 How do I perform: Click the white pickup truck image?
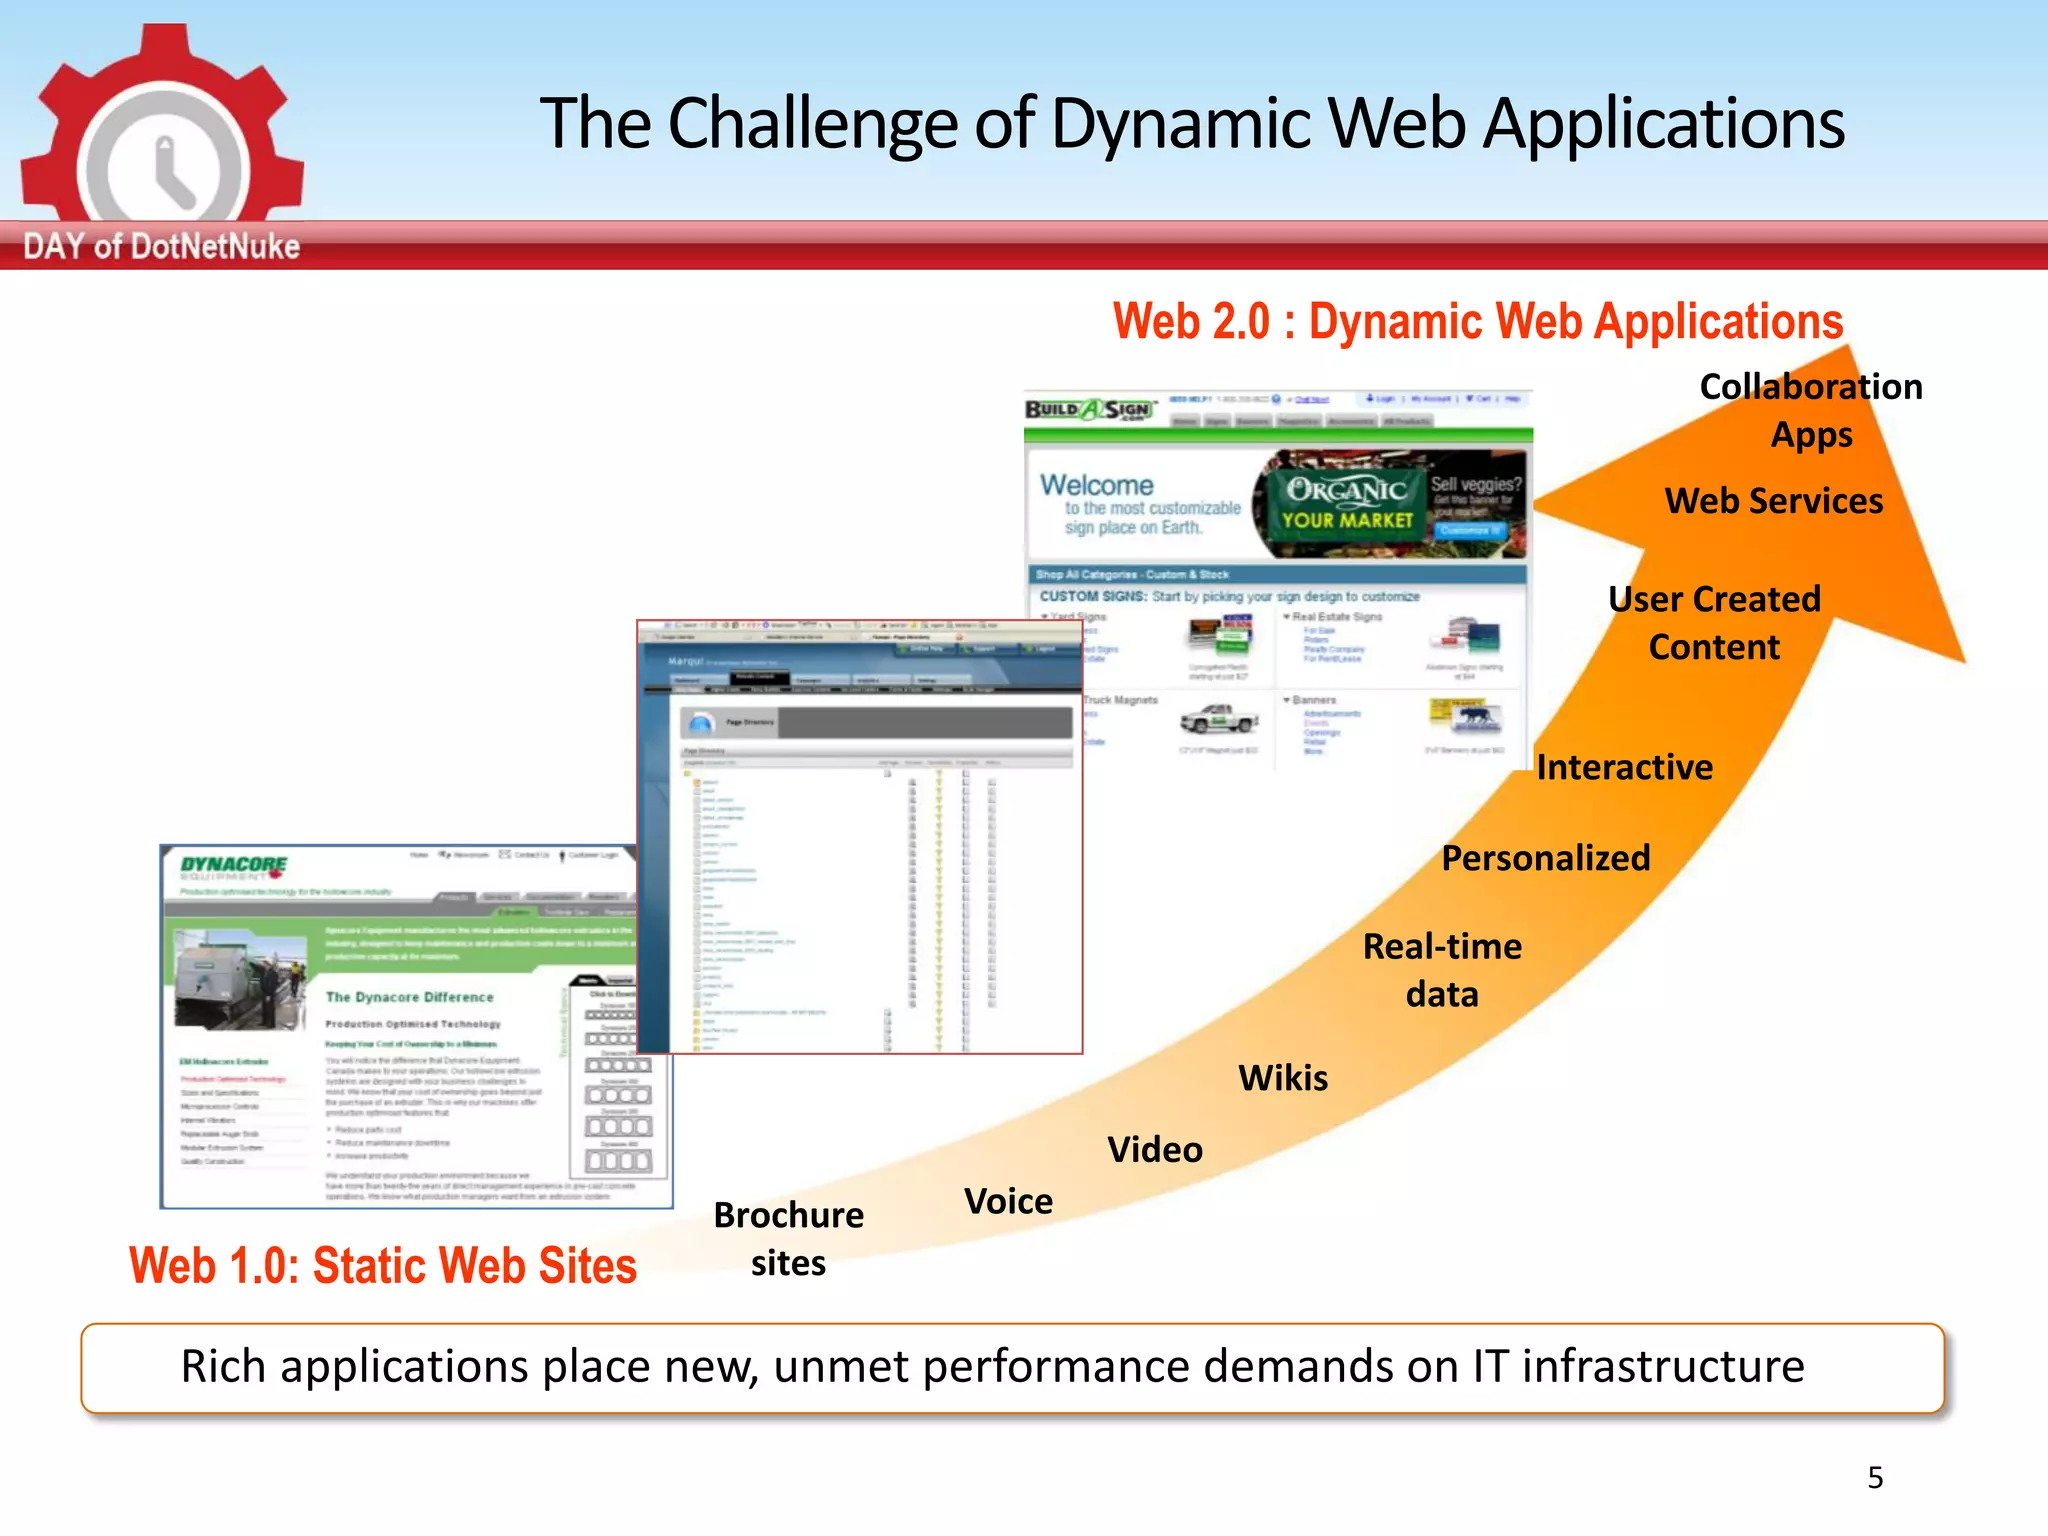point(1218,717)
